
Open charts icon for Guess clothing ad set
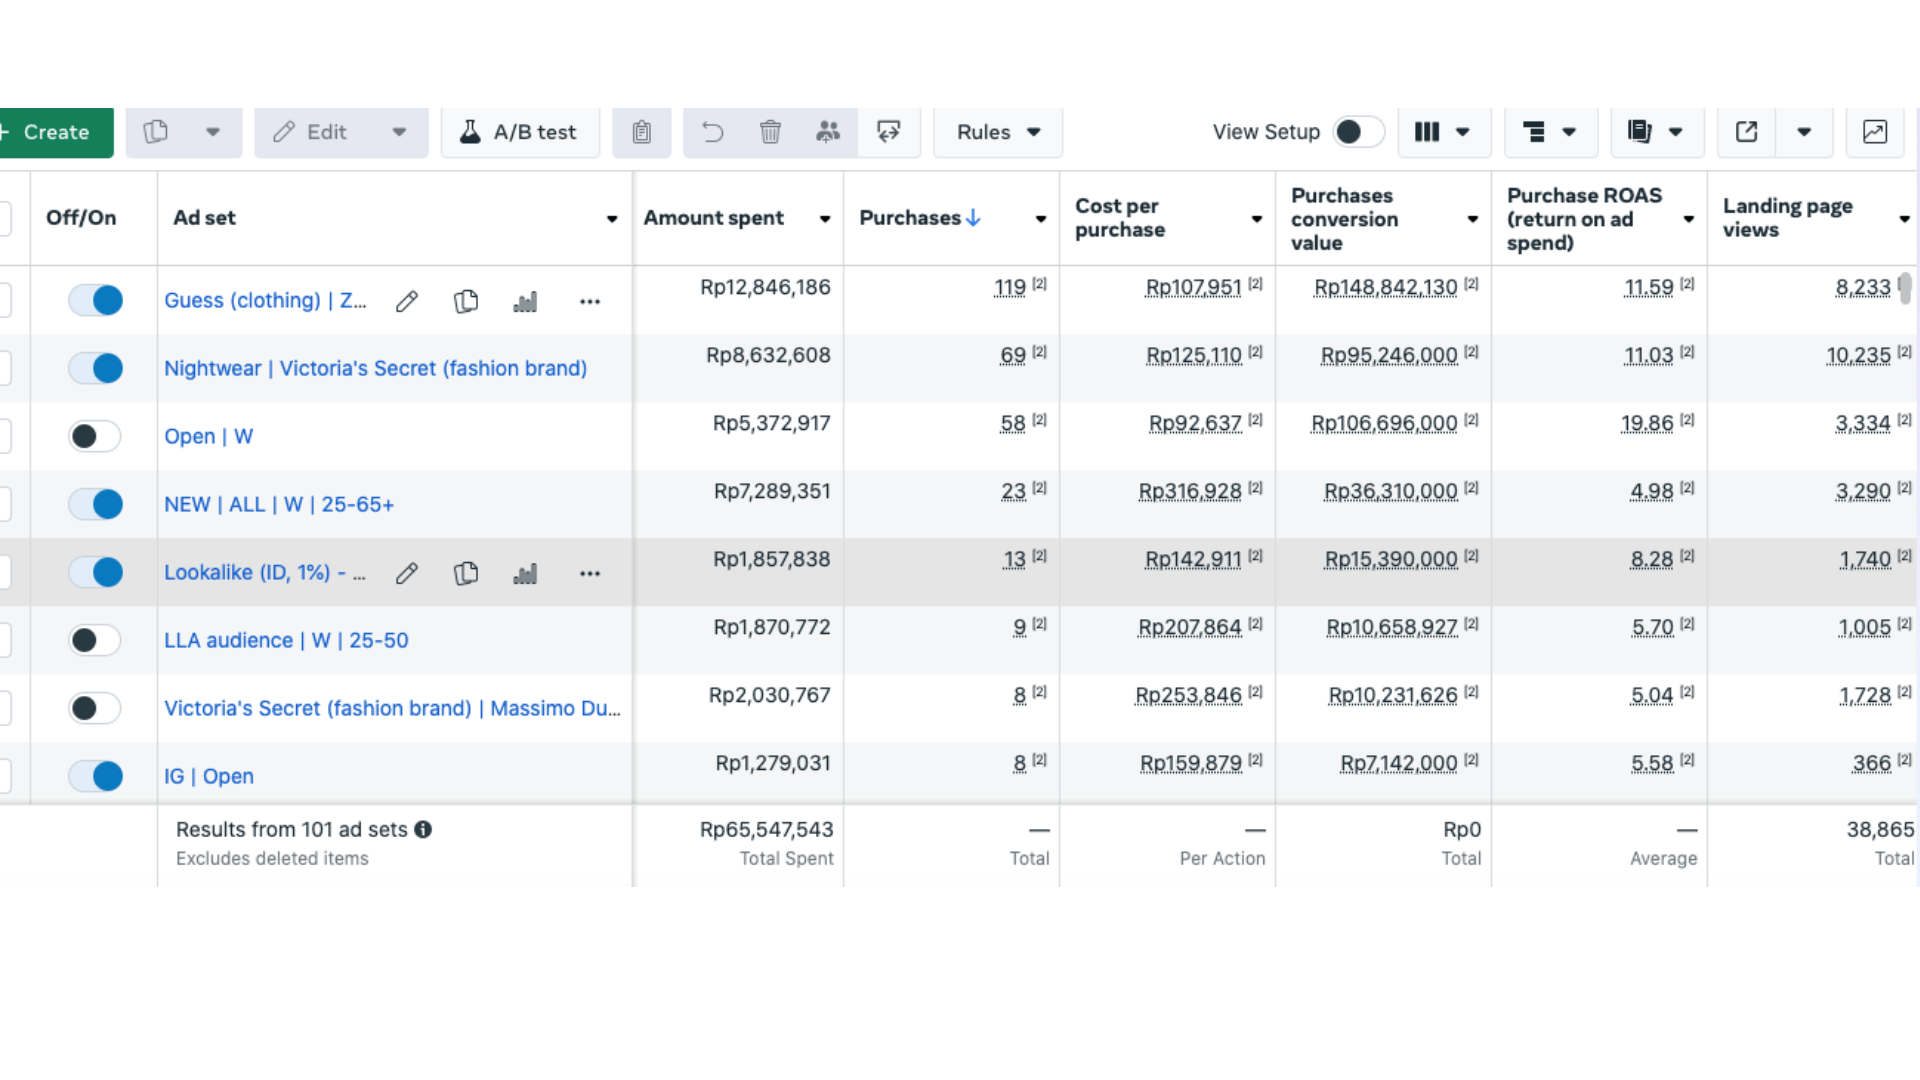[x=525, y=301]
